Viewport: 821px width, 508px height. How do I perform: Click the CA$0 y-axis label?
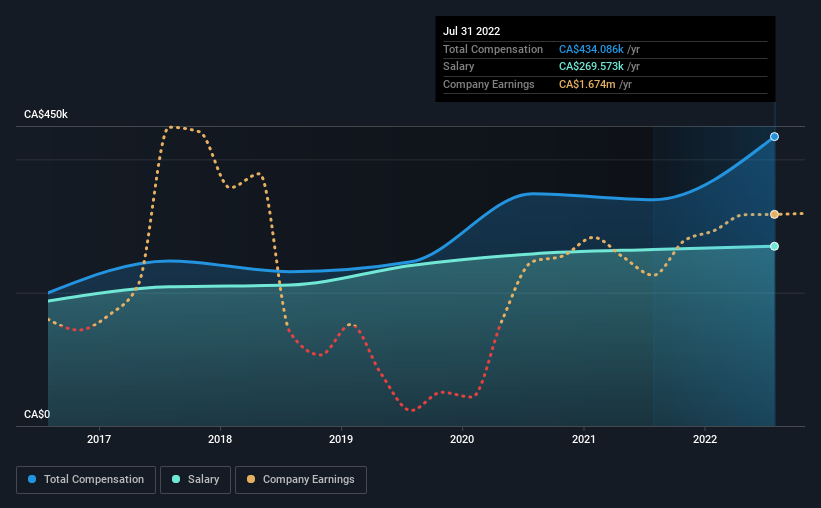[x=37, y=414]
